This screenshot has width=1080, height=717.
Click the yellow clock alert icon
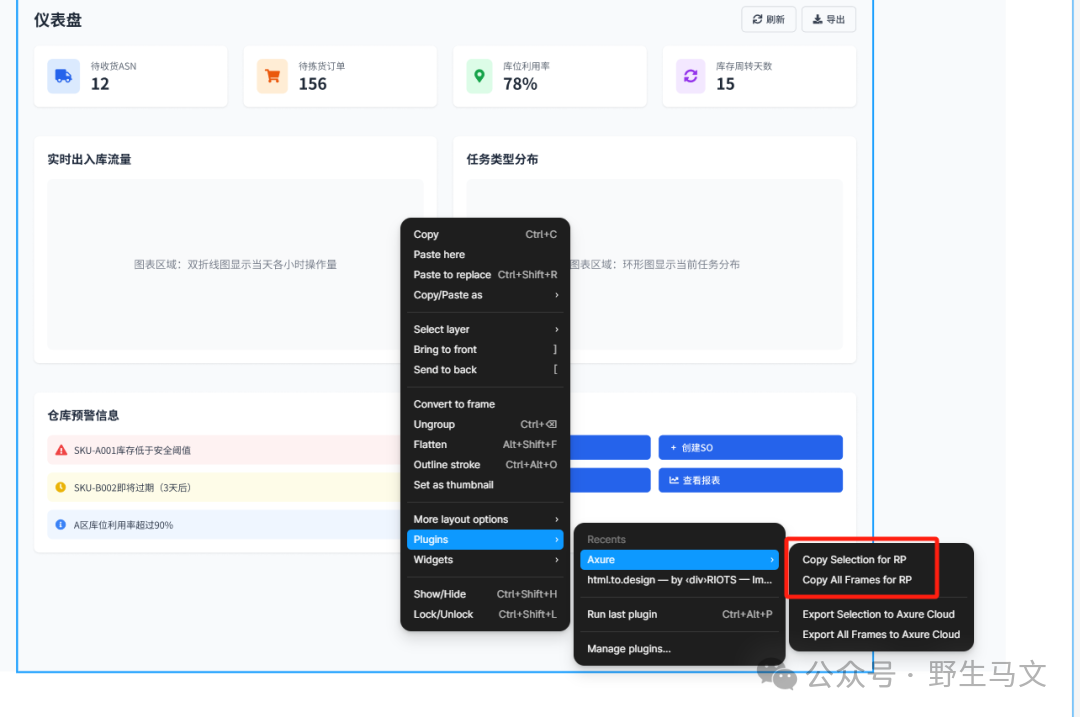[61, 487]
